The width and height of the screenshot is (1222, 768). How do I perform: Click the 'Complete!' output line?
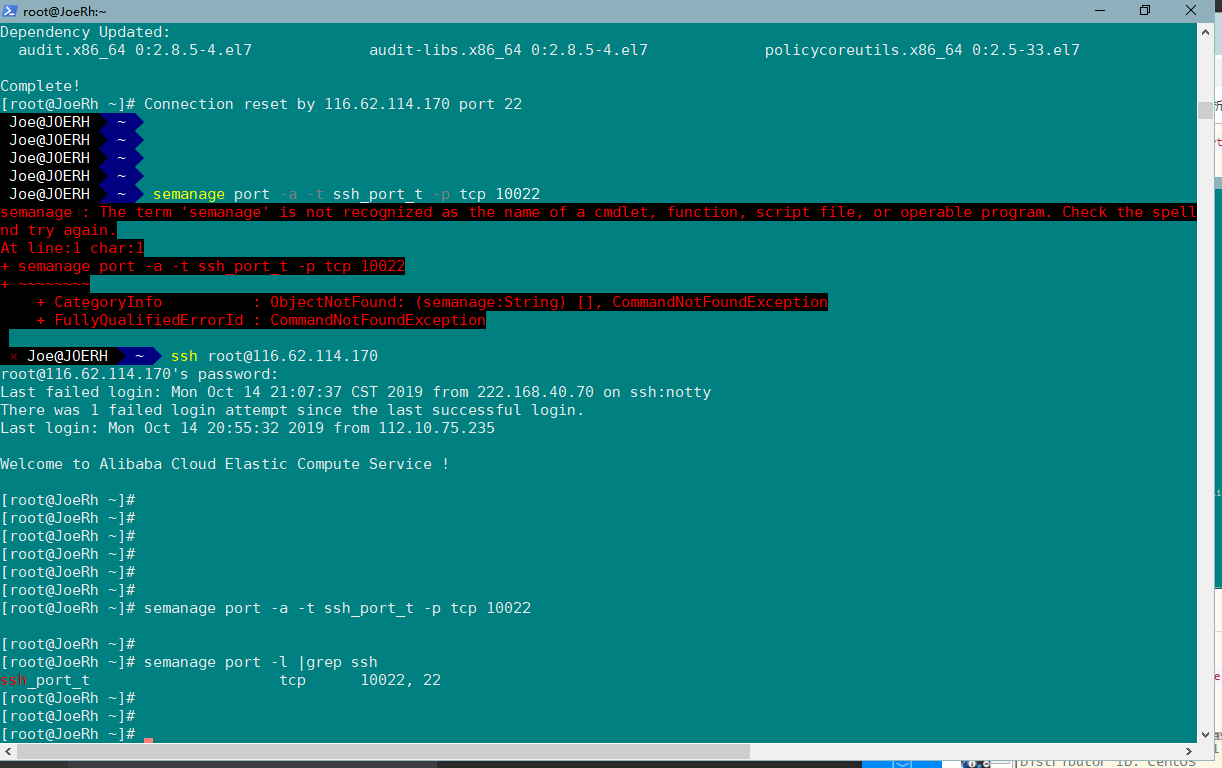click(x=40, y=86)
